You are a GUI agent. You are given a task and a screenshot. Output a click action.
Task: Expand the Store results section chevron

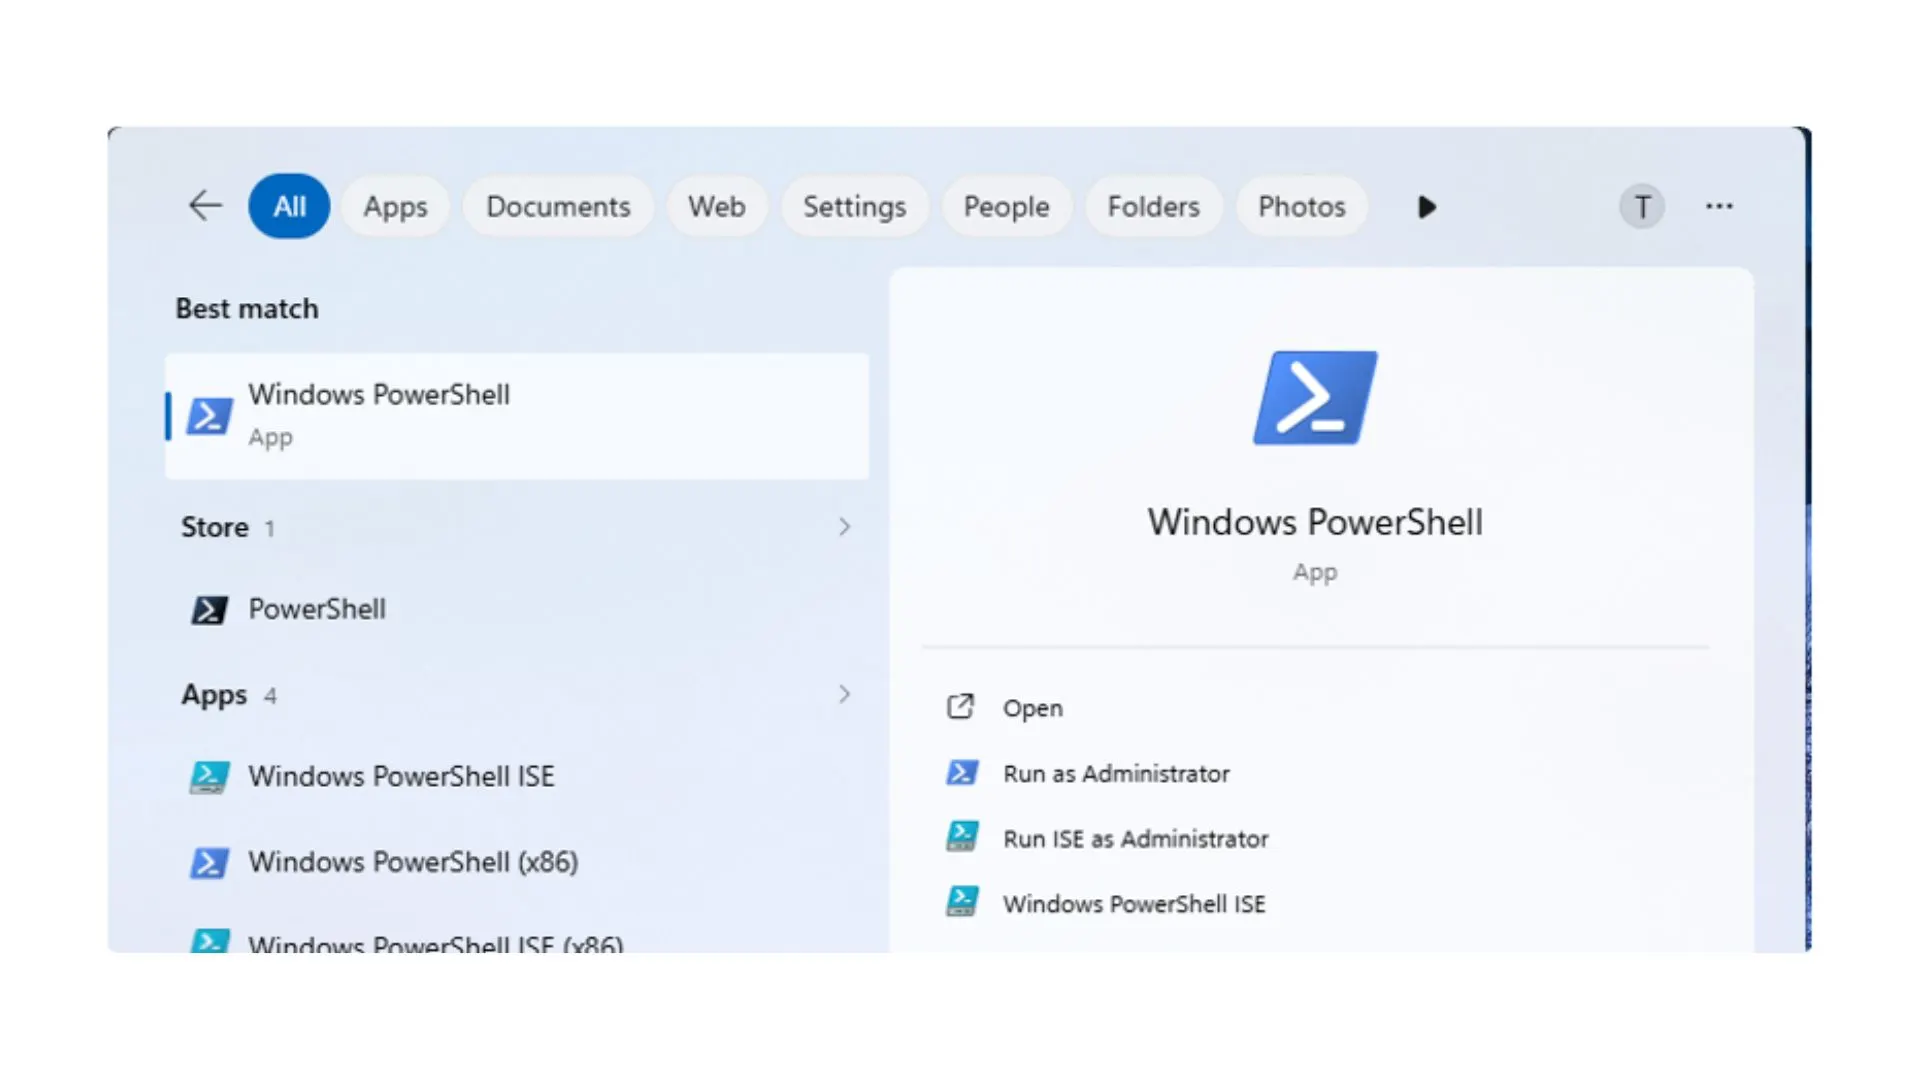coord(845,527)
